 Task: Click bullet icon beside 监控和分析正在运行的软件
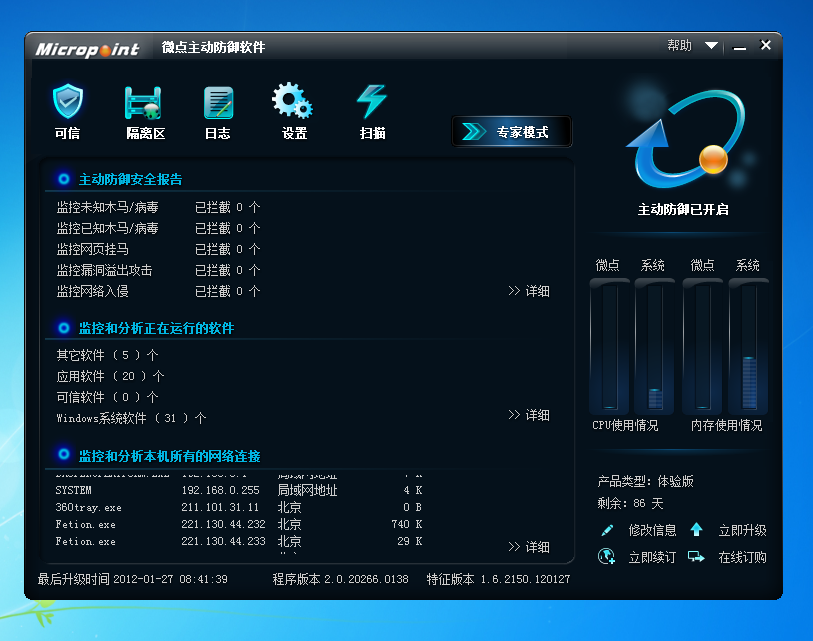[x=64, y=328]
